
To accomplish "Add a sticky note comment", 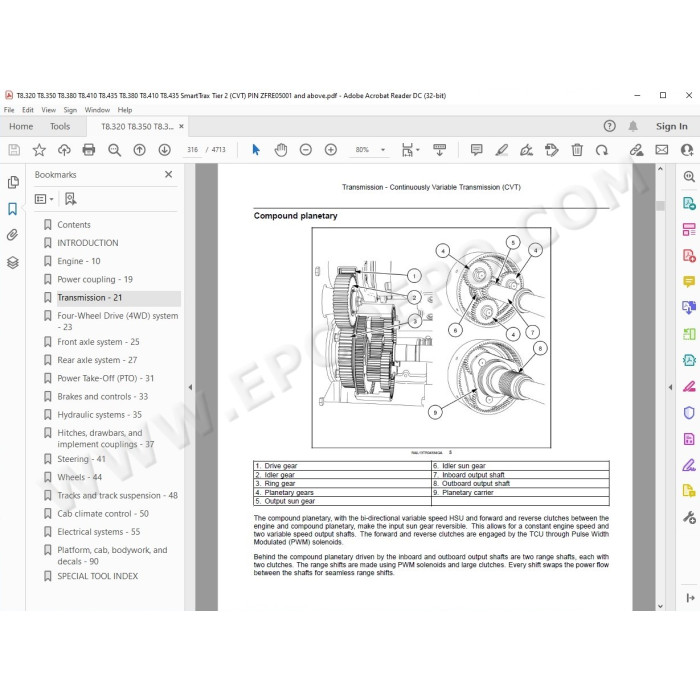I will [x=476, y=150].
